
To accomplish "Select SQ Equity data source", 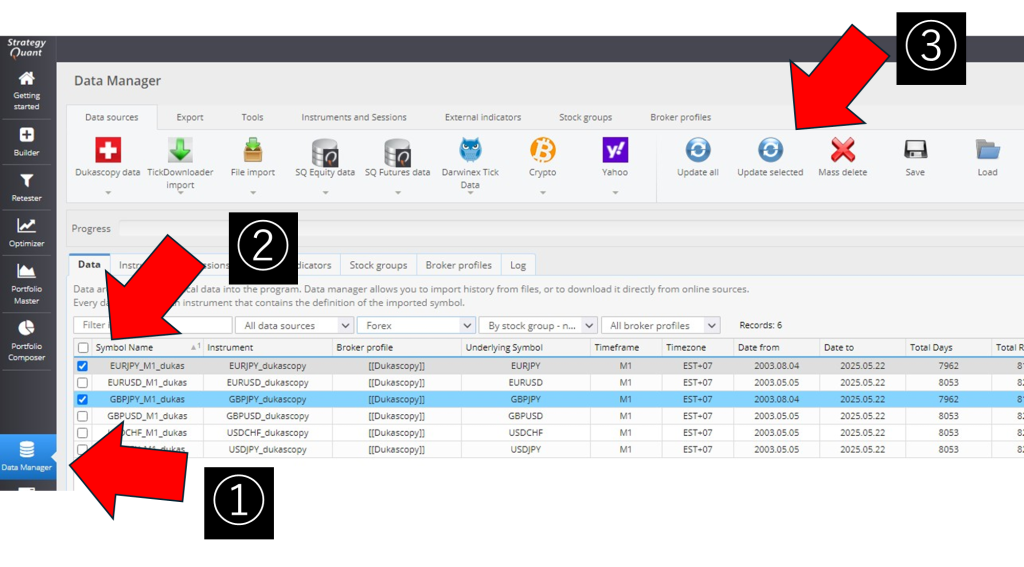I will point(325,152).
